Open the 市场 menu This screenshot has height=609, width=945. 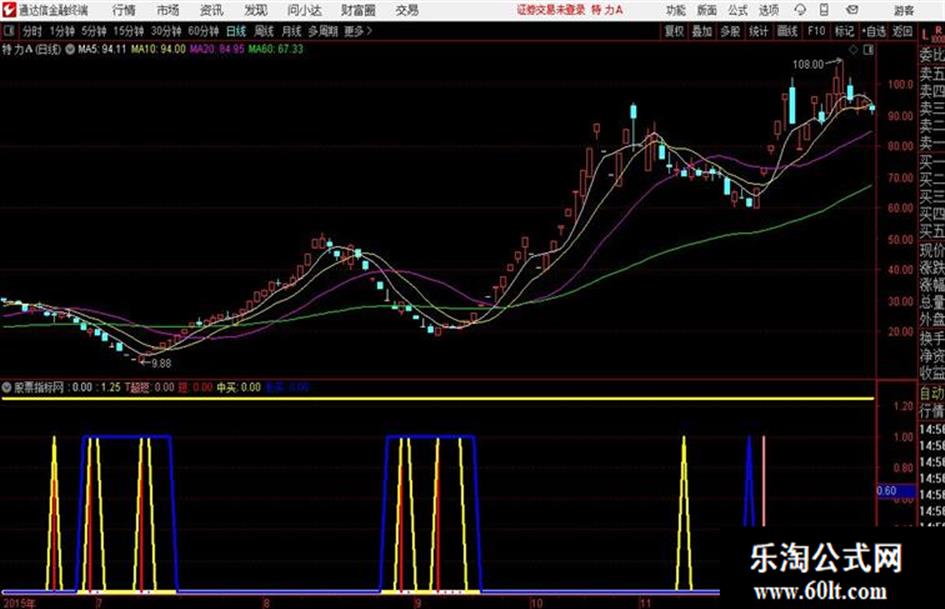click(x=168, y=10)
